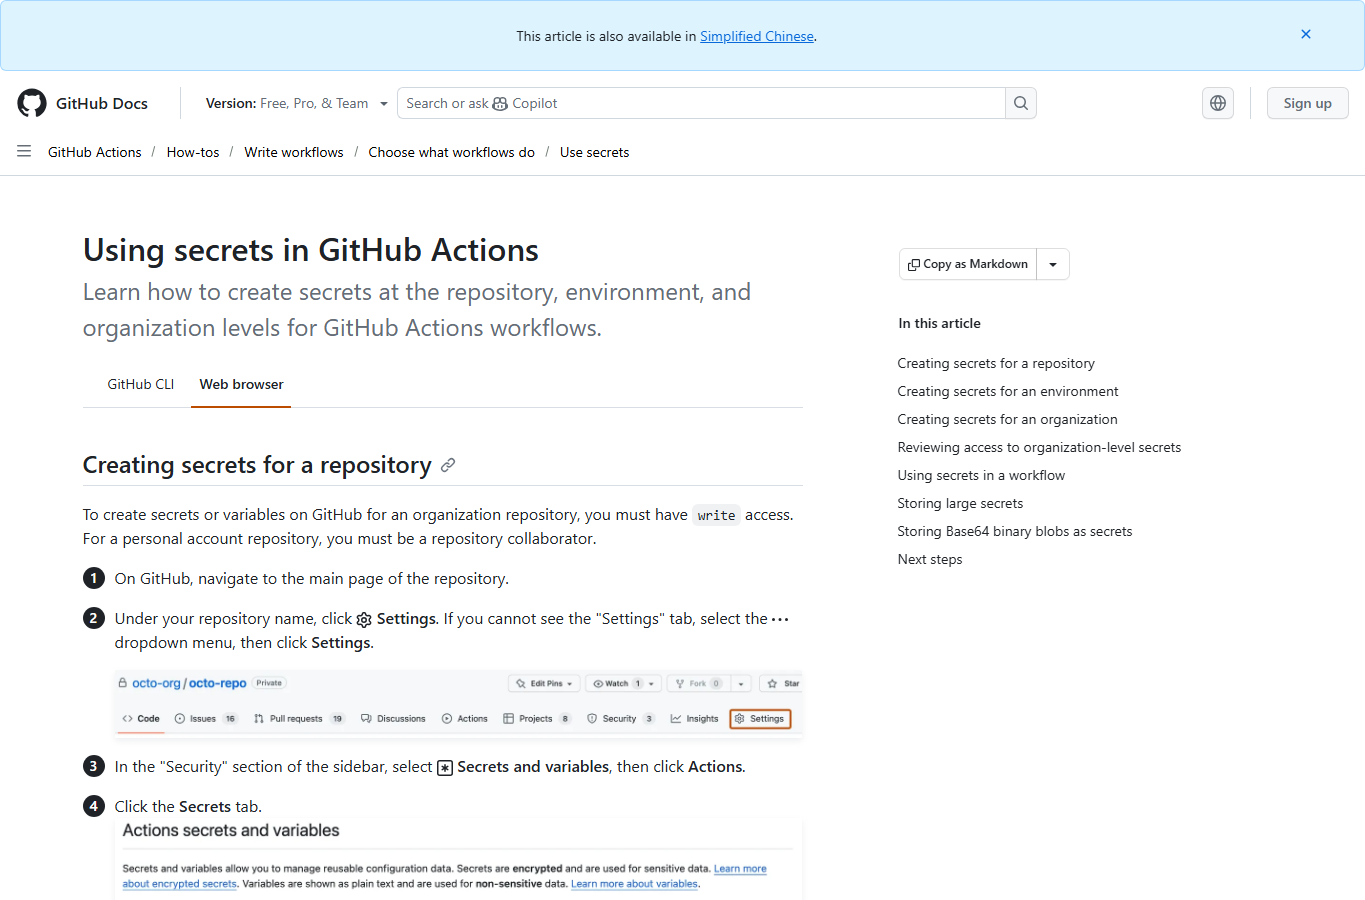Click the Use secrets breadcrumb
The width and height of the screenshot is (1365, 900).
595,152
